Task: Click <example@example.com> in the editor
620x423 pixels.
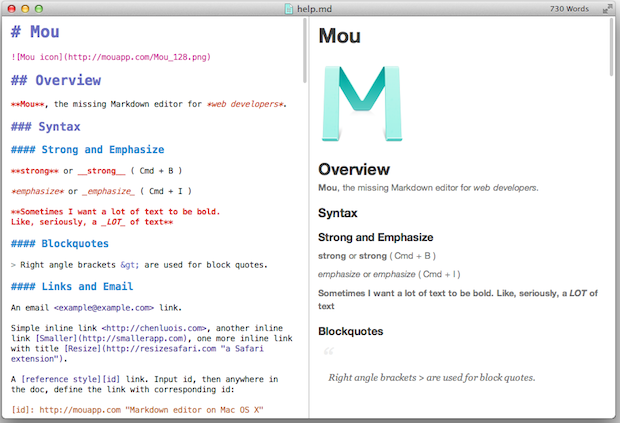Action: [104, 308]
